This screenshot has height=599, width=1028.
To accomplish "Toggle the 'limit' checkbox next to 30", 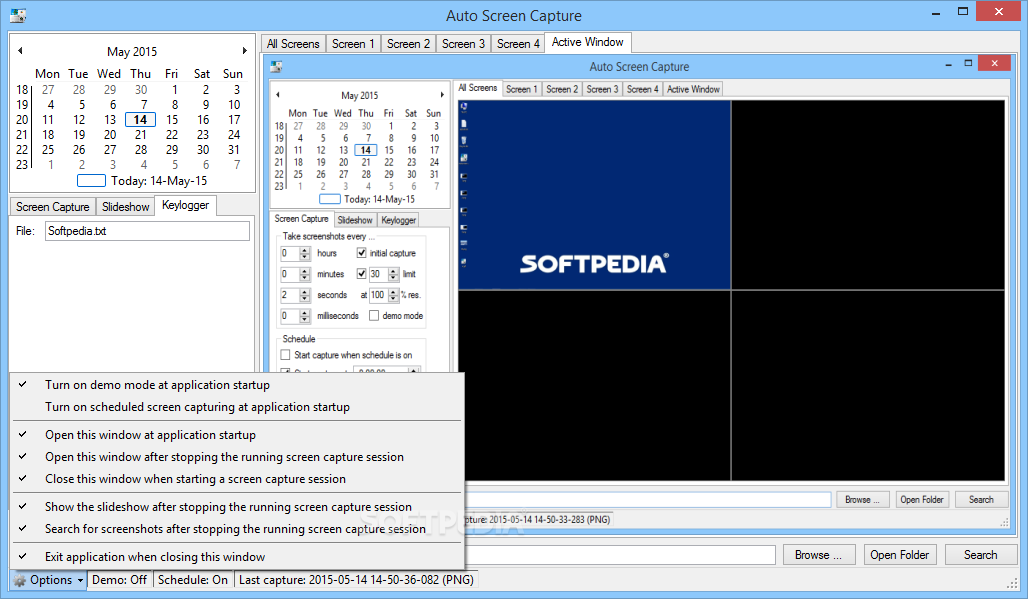I will [x=361, y=274].
